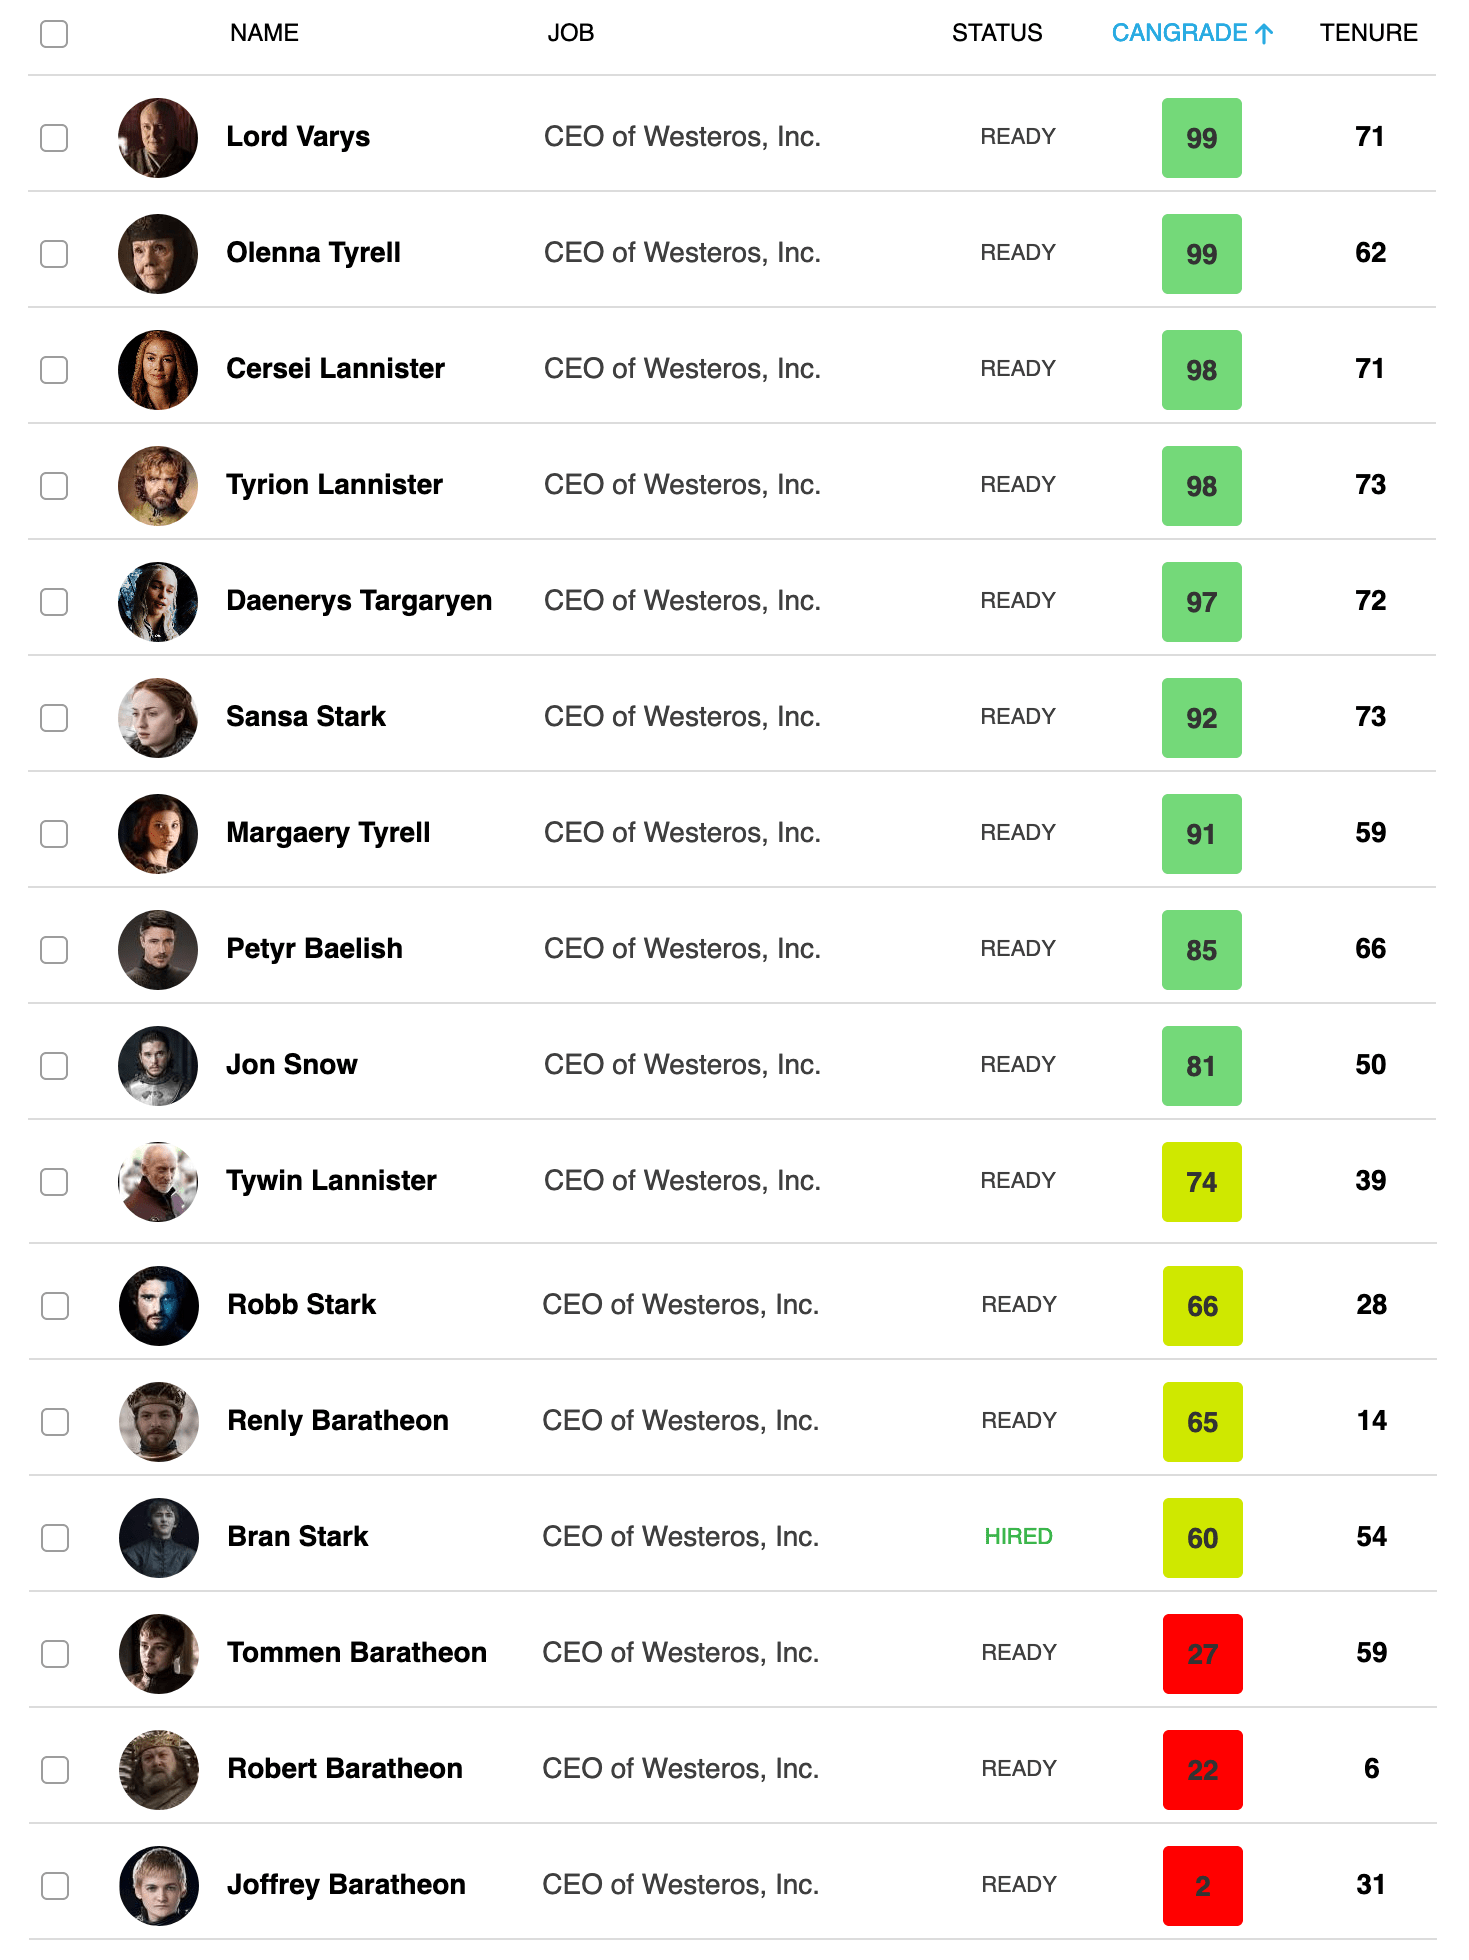
Task: Click the JOB column header
Action: [570, 33]
